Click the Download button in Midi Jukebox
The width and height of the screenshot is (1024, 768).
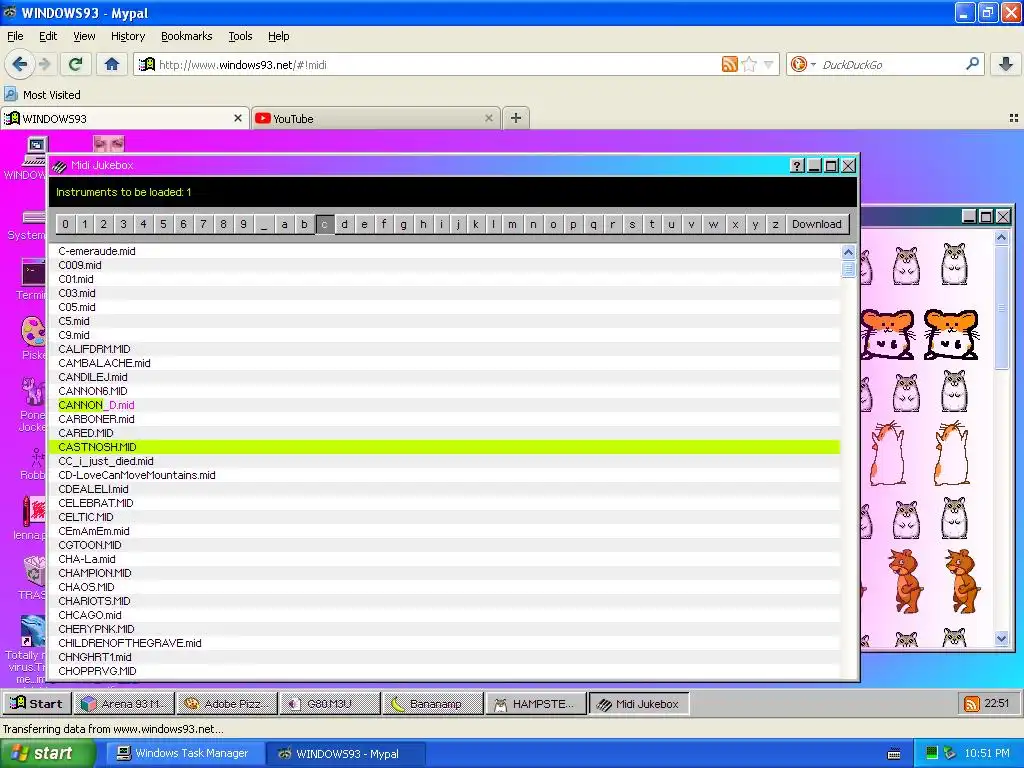pyautogui.click(x=816, y=224)
